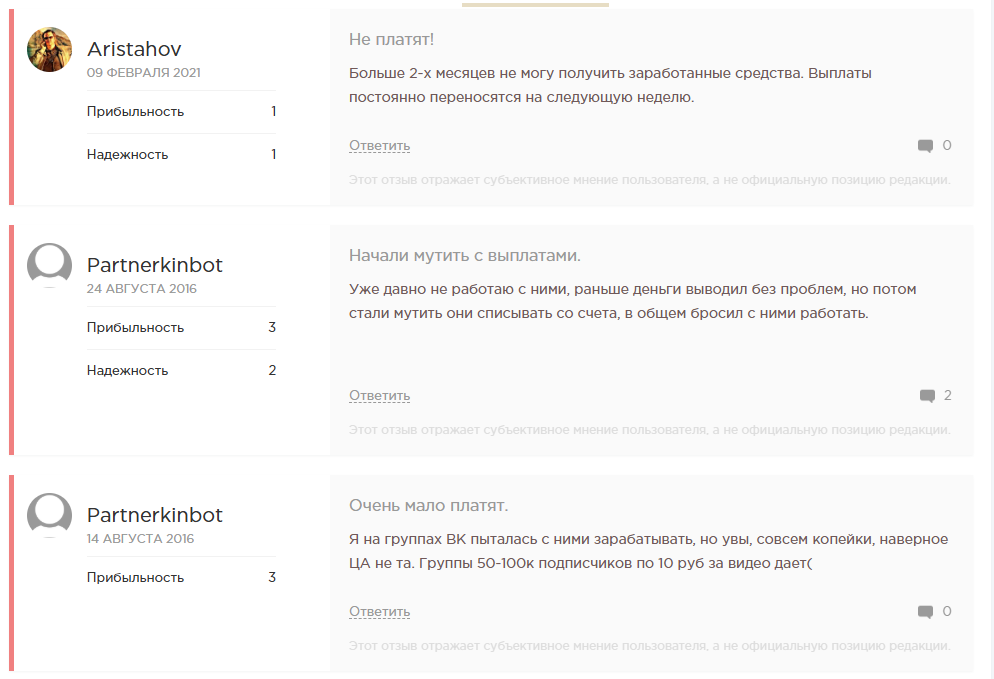Viewport: 994px width, 679px height.
Task: Reply to the 'Не платят!' review
Action: 379,146
